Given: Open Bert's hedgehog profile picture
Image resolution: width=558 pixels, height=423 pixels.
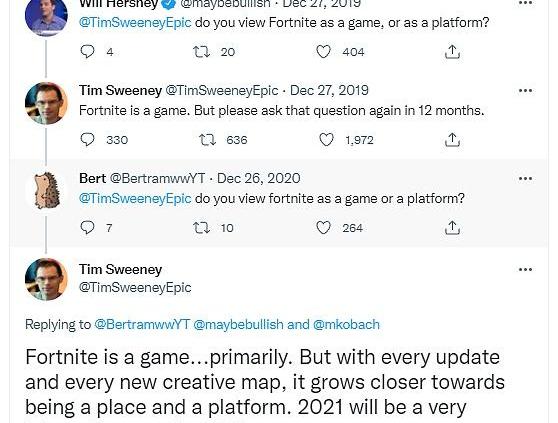Looking at the screenshot, I should pos(46,190).
